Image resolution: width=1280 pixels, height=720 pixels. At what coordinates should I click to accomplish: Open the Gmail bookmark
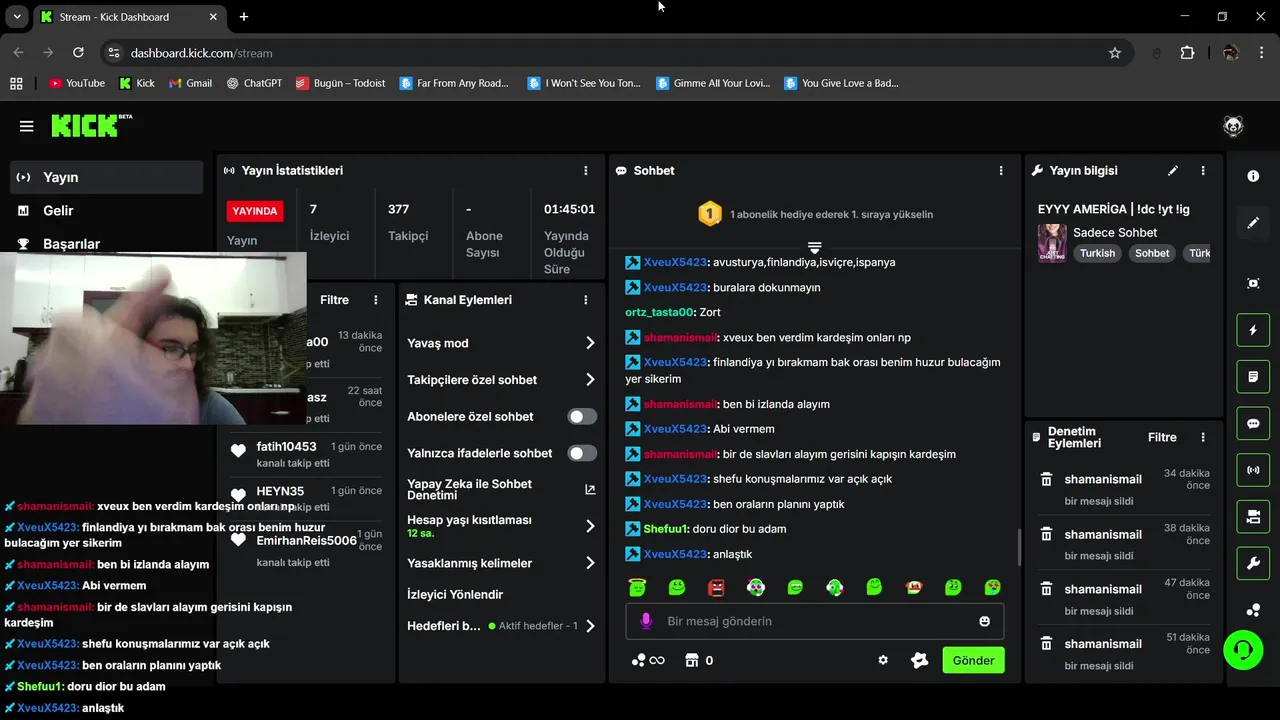[190, 83]
